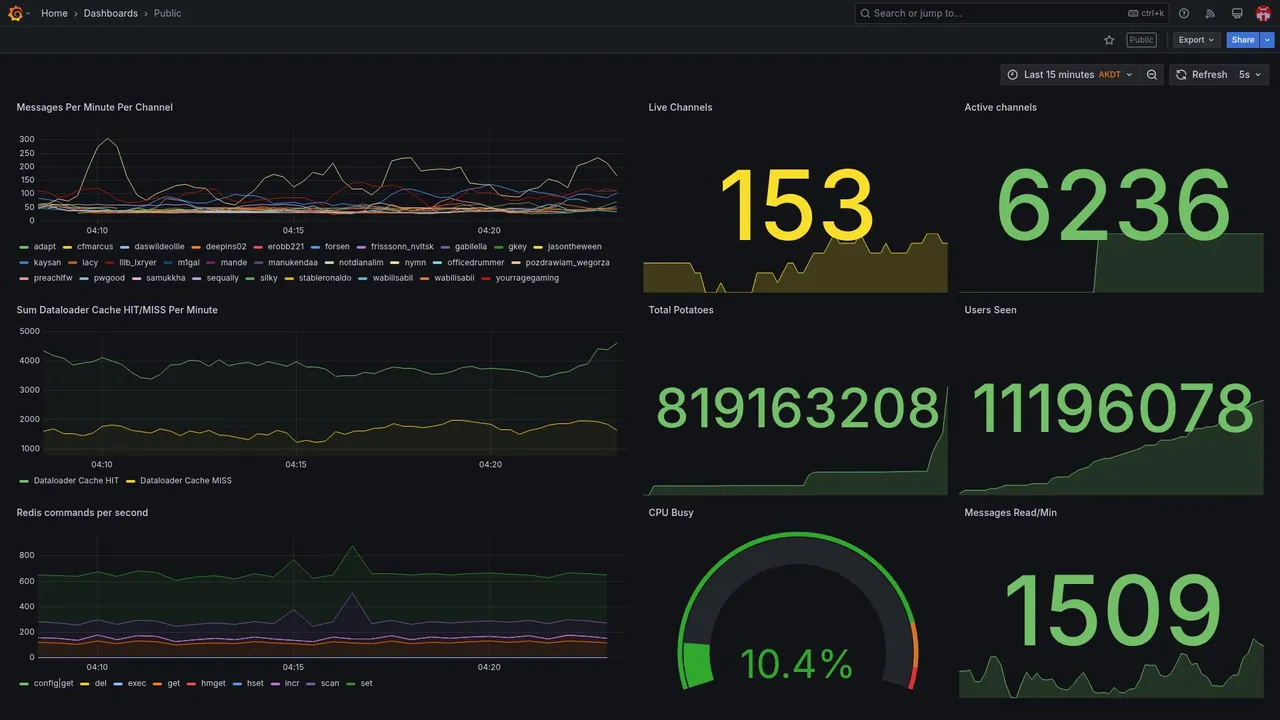This screenshot has width=1280, height=720.
Task: Open the news feed RSS icon
Action: point(1210,13)
